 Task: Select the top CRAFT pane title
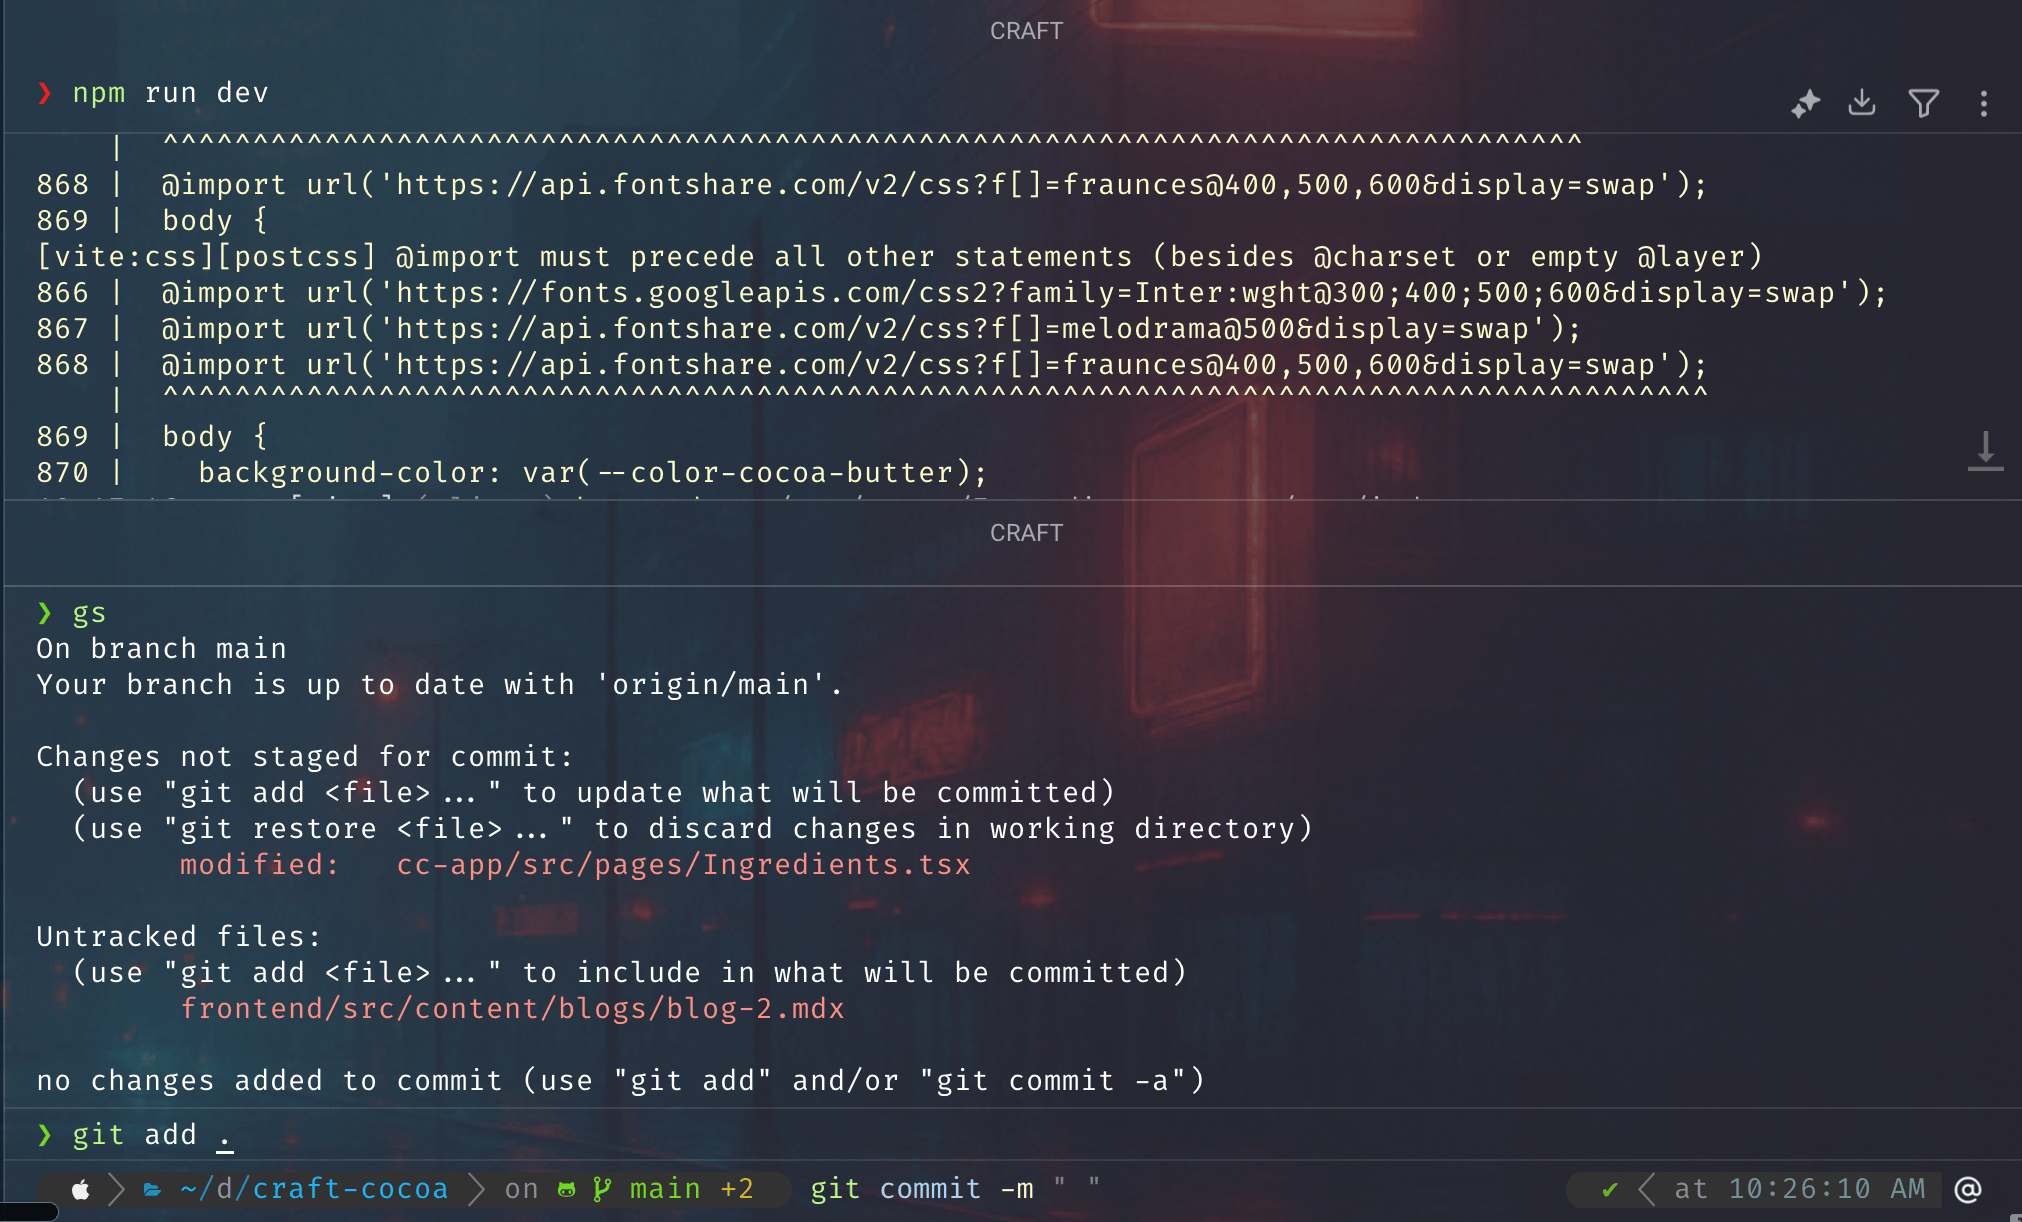point(1026,31)
